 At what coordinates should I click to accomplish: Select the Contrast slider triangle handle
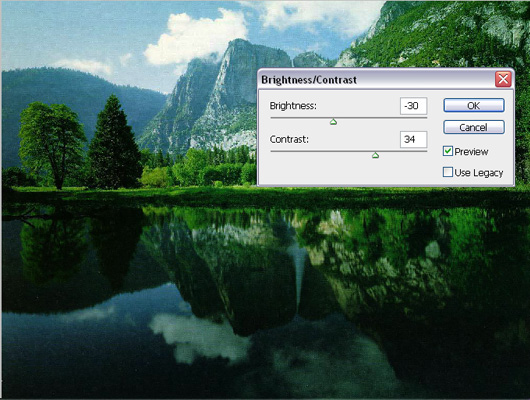[x=375, y=155]
